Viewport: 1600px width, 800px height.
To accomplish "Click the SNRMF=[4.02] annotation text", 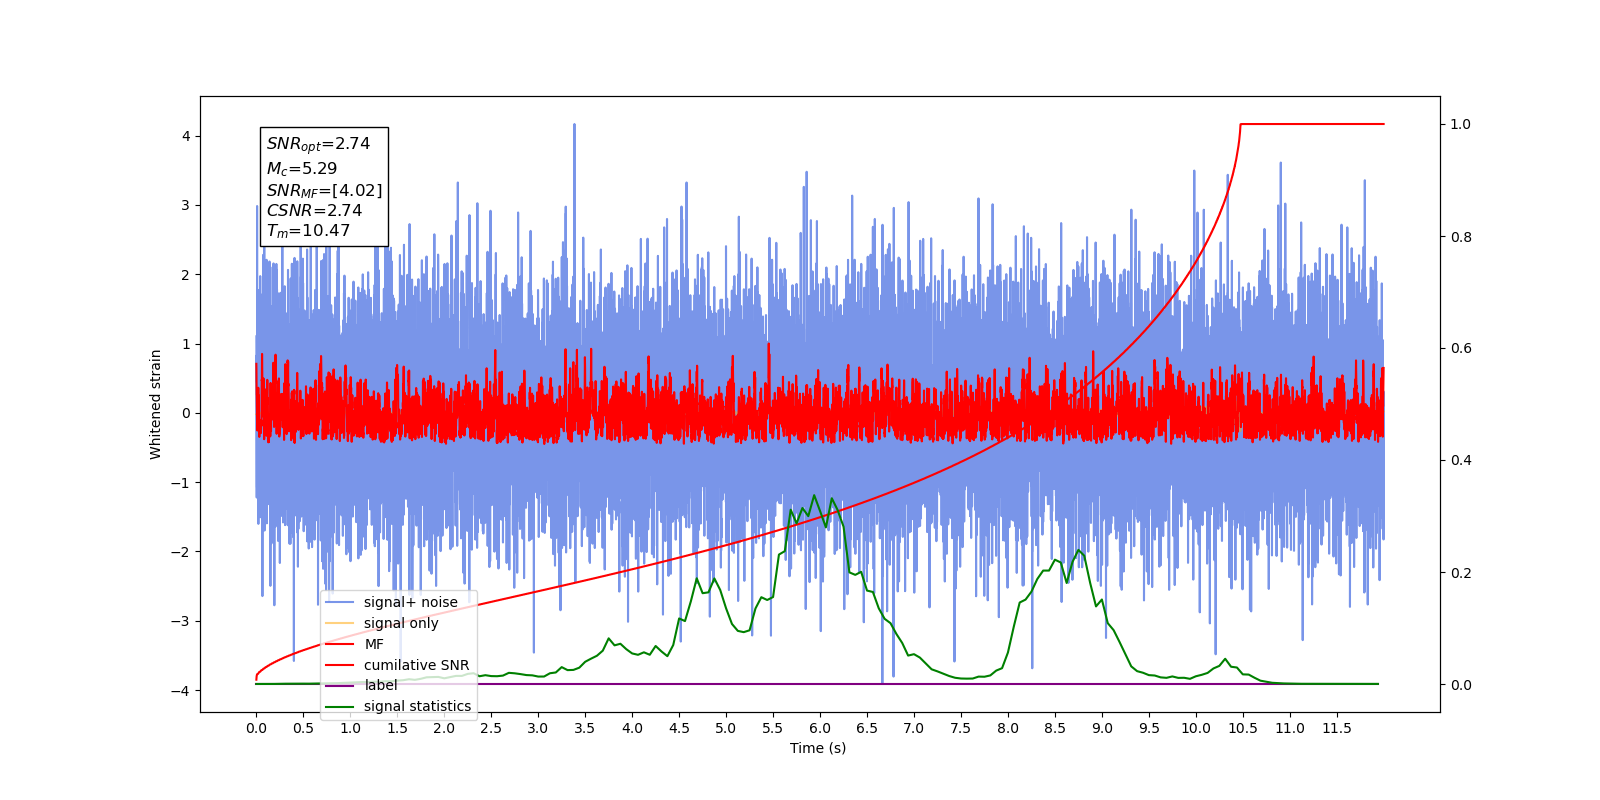I will (324, 190).
